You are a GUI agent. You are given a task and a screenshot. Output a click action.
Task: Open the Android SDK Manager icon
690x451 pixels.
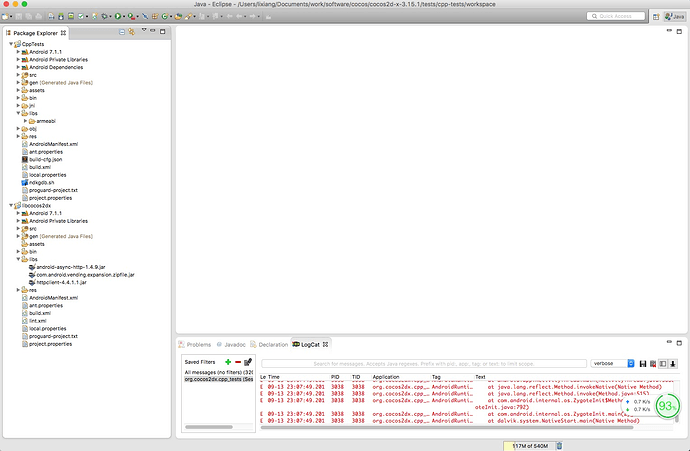pos(61,16)
